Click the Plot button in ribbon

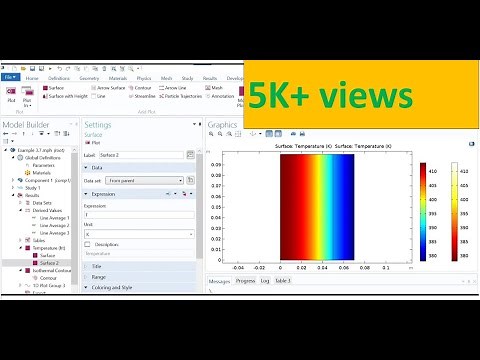[x=11, y=94]
